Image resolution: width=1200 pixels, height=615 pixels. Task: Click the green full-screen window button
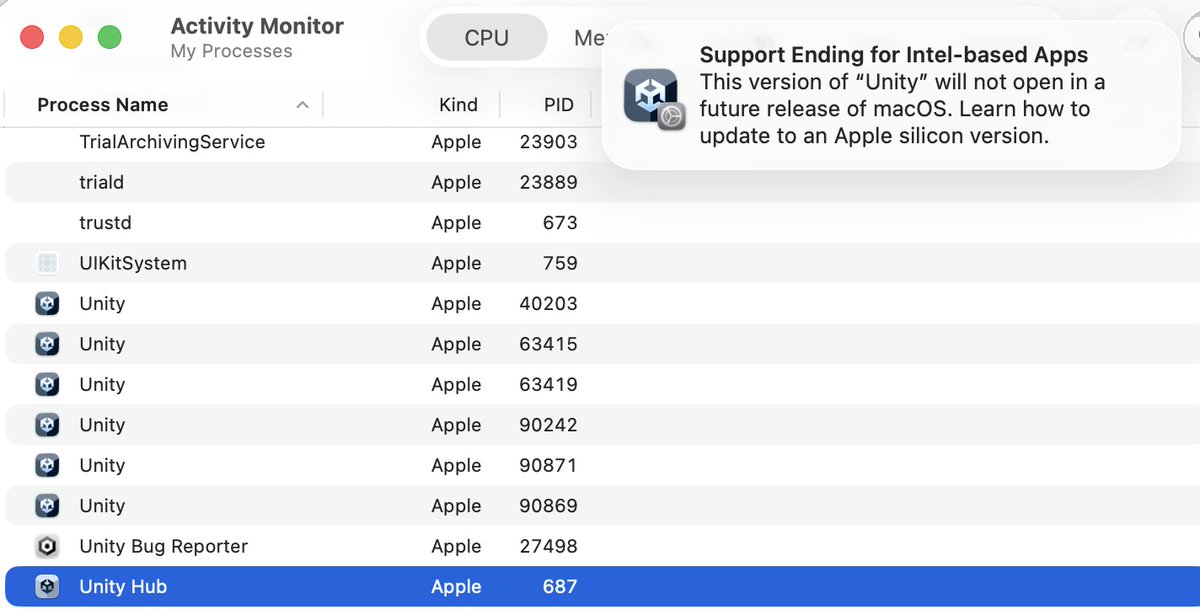click(109, 38)
